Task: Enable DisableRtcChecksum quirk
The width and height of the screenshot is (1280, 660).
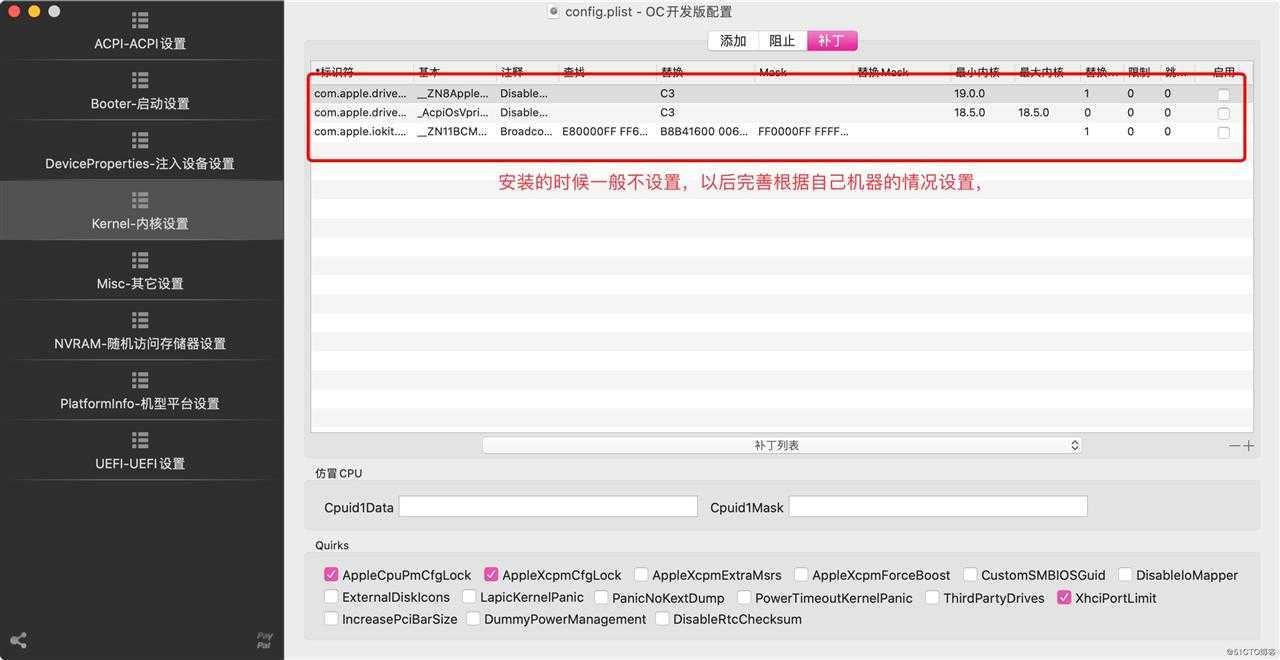Action: [x=662, y=619]
